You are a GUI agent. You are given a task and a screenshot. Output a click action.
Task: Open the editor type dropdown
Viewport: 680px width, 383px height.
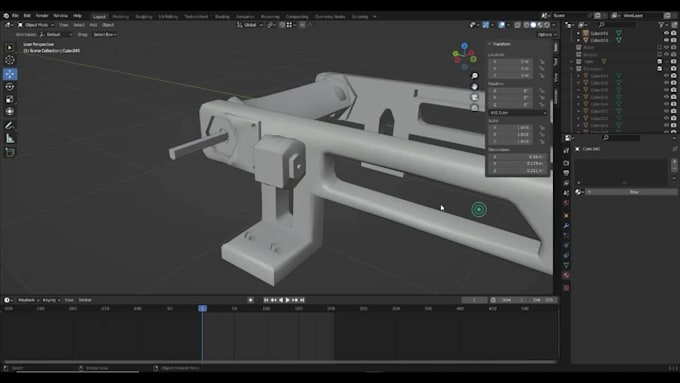pyautogui.click(x=9, y=25)
